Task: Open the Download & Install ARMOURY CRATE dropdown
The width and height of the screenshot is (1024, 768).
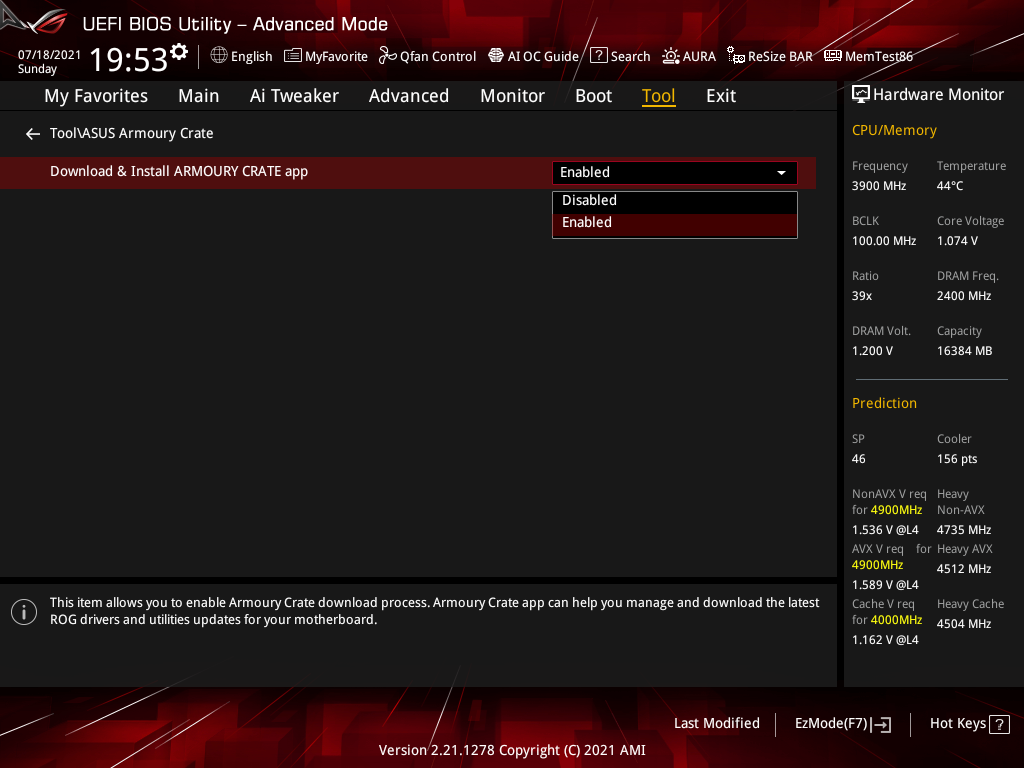Action: coord(780,172)
